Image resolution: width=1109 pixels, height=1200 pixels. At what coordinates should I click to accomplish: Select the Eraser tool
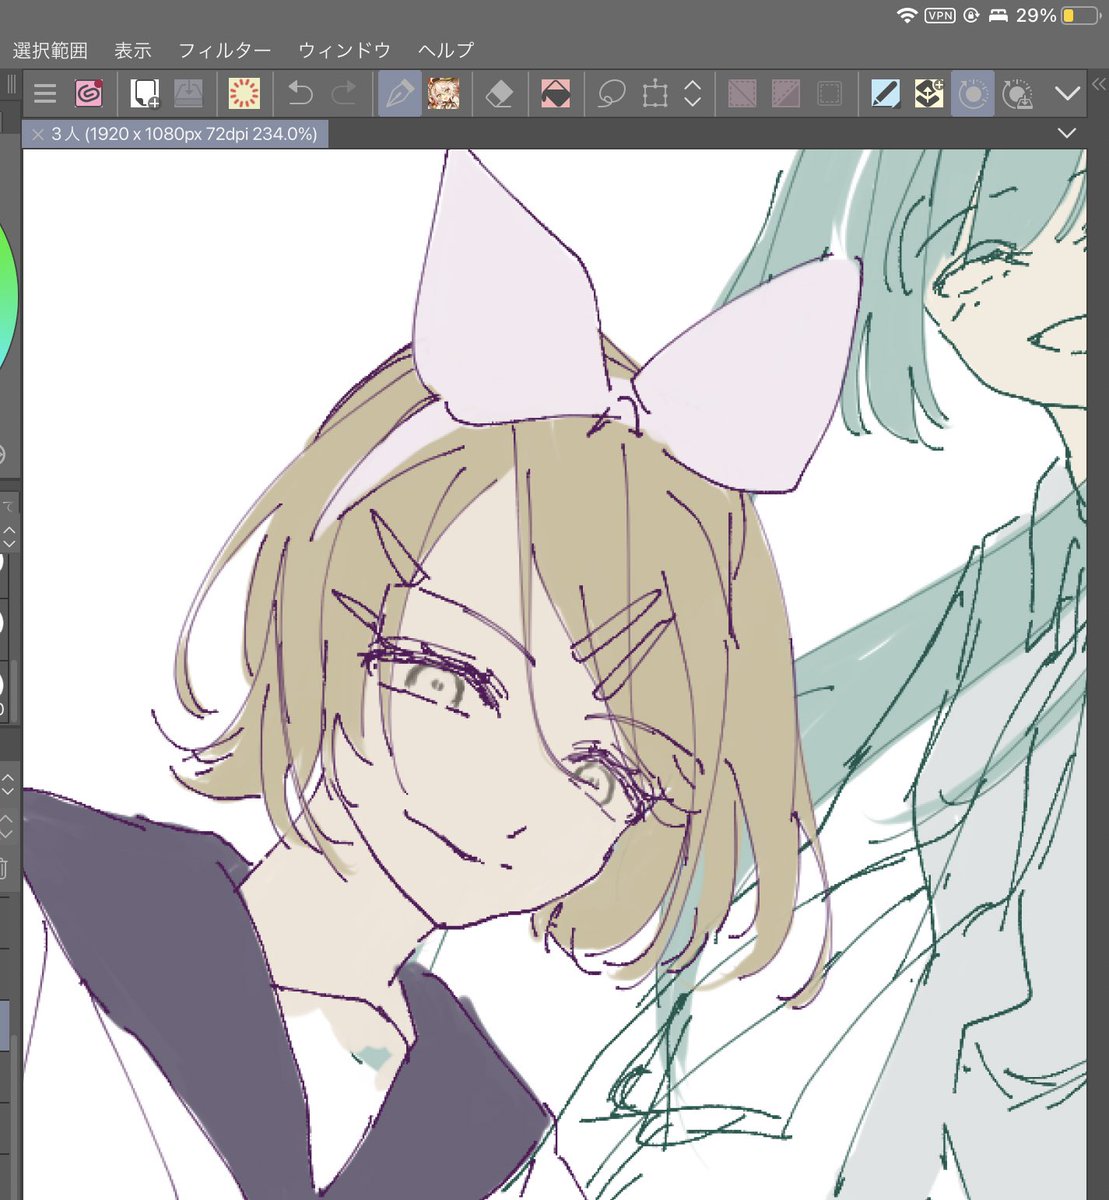coord(498,94)
